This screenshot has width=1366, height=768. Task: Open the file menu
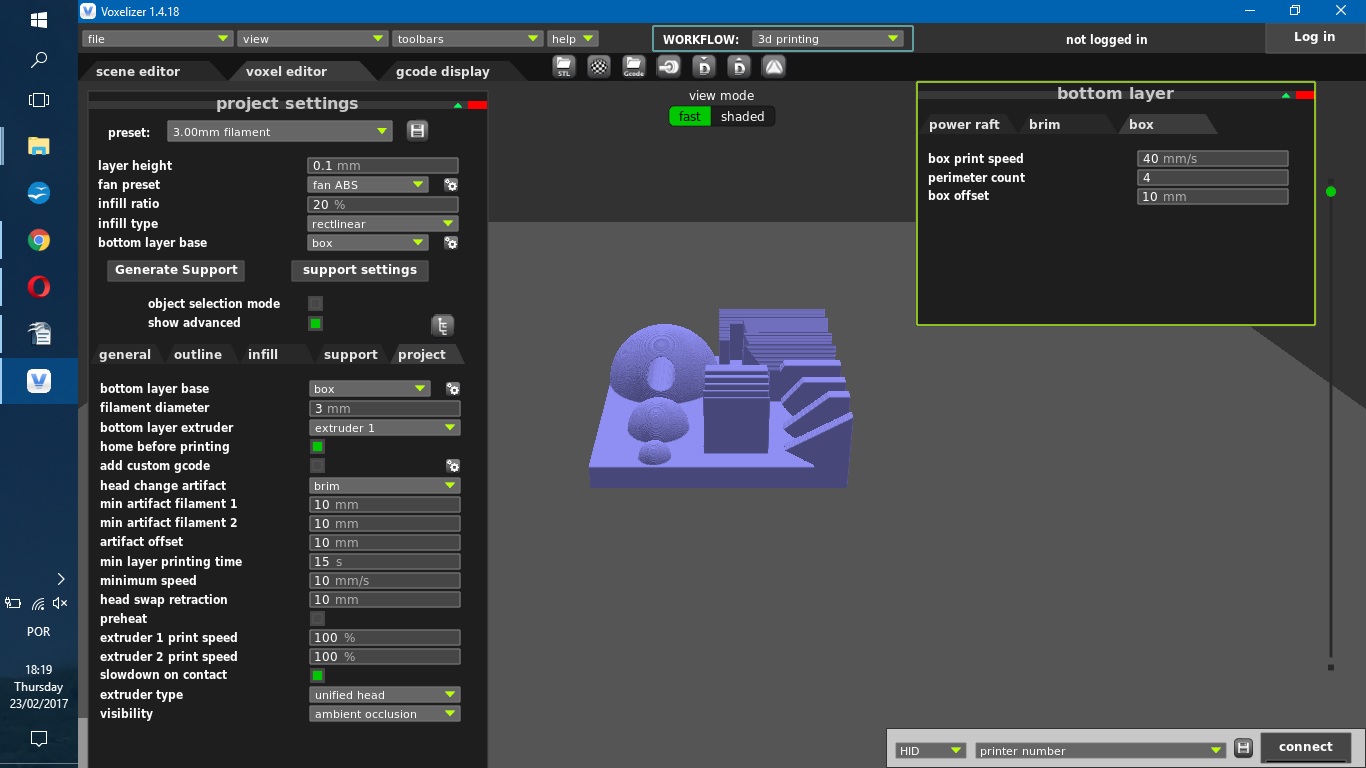[x=157, y=39]
